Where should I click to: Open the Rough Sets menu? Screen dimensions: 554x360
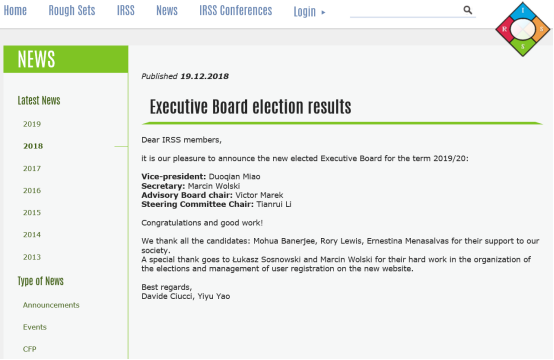pos(72,11)
